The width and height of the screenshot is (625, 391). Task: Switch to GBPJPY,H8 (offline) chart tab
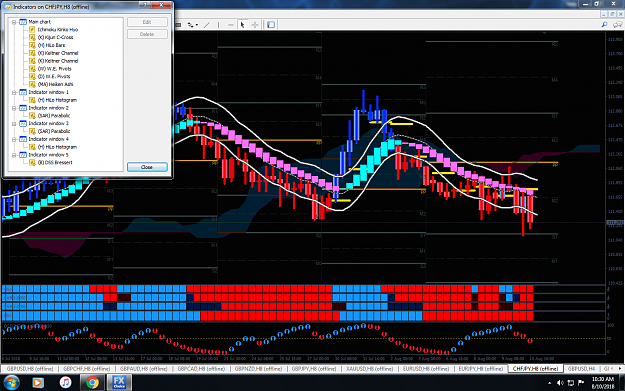click(314, 369)
